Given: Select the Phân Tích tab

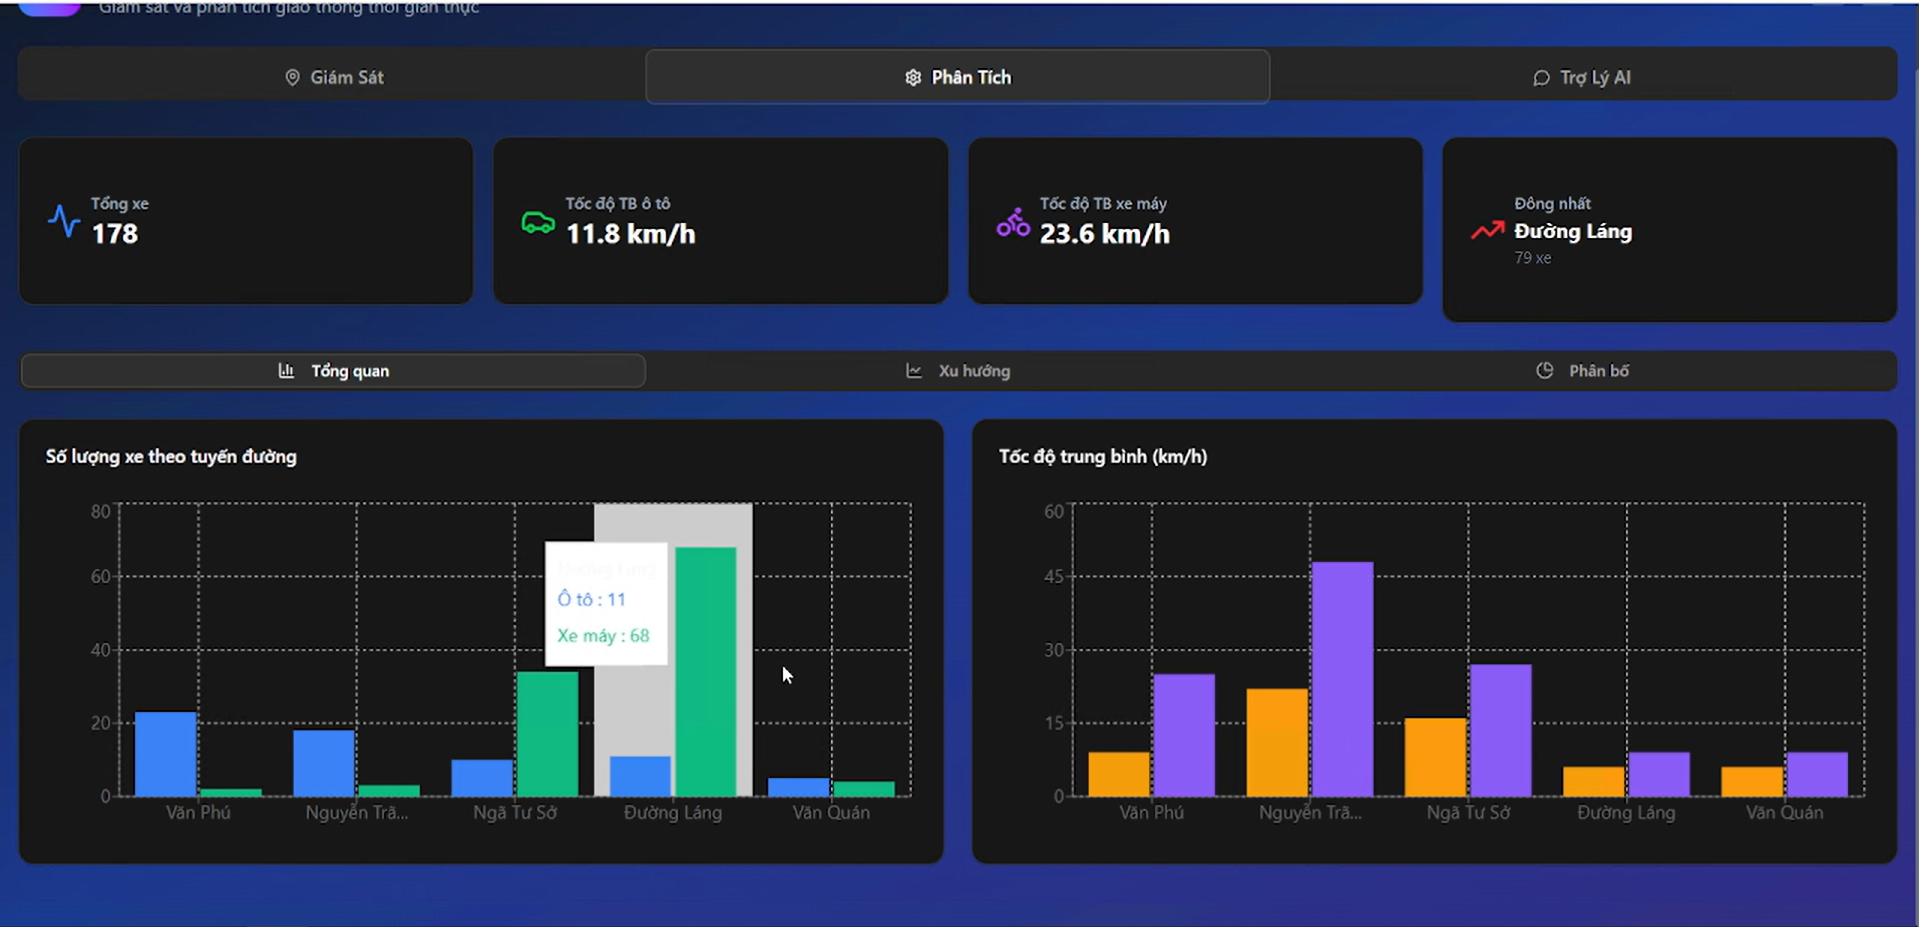Looking at the screenshot, I should 958,77.
